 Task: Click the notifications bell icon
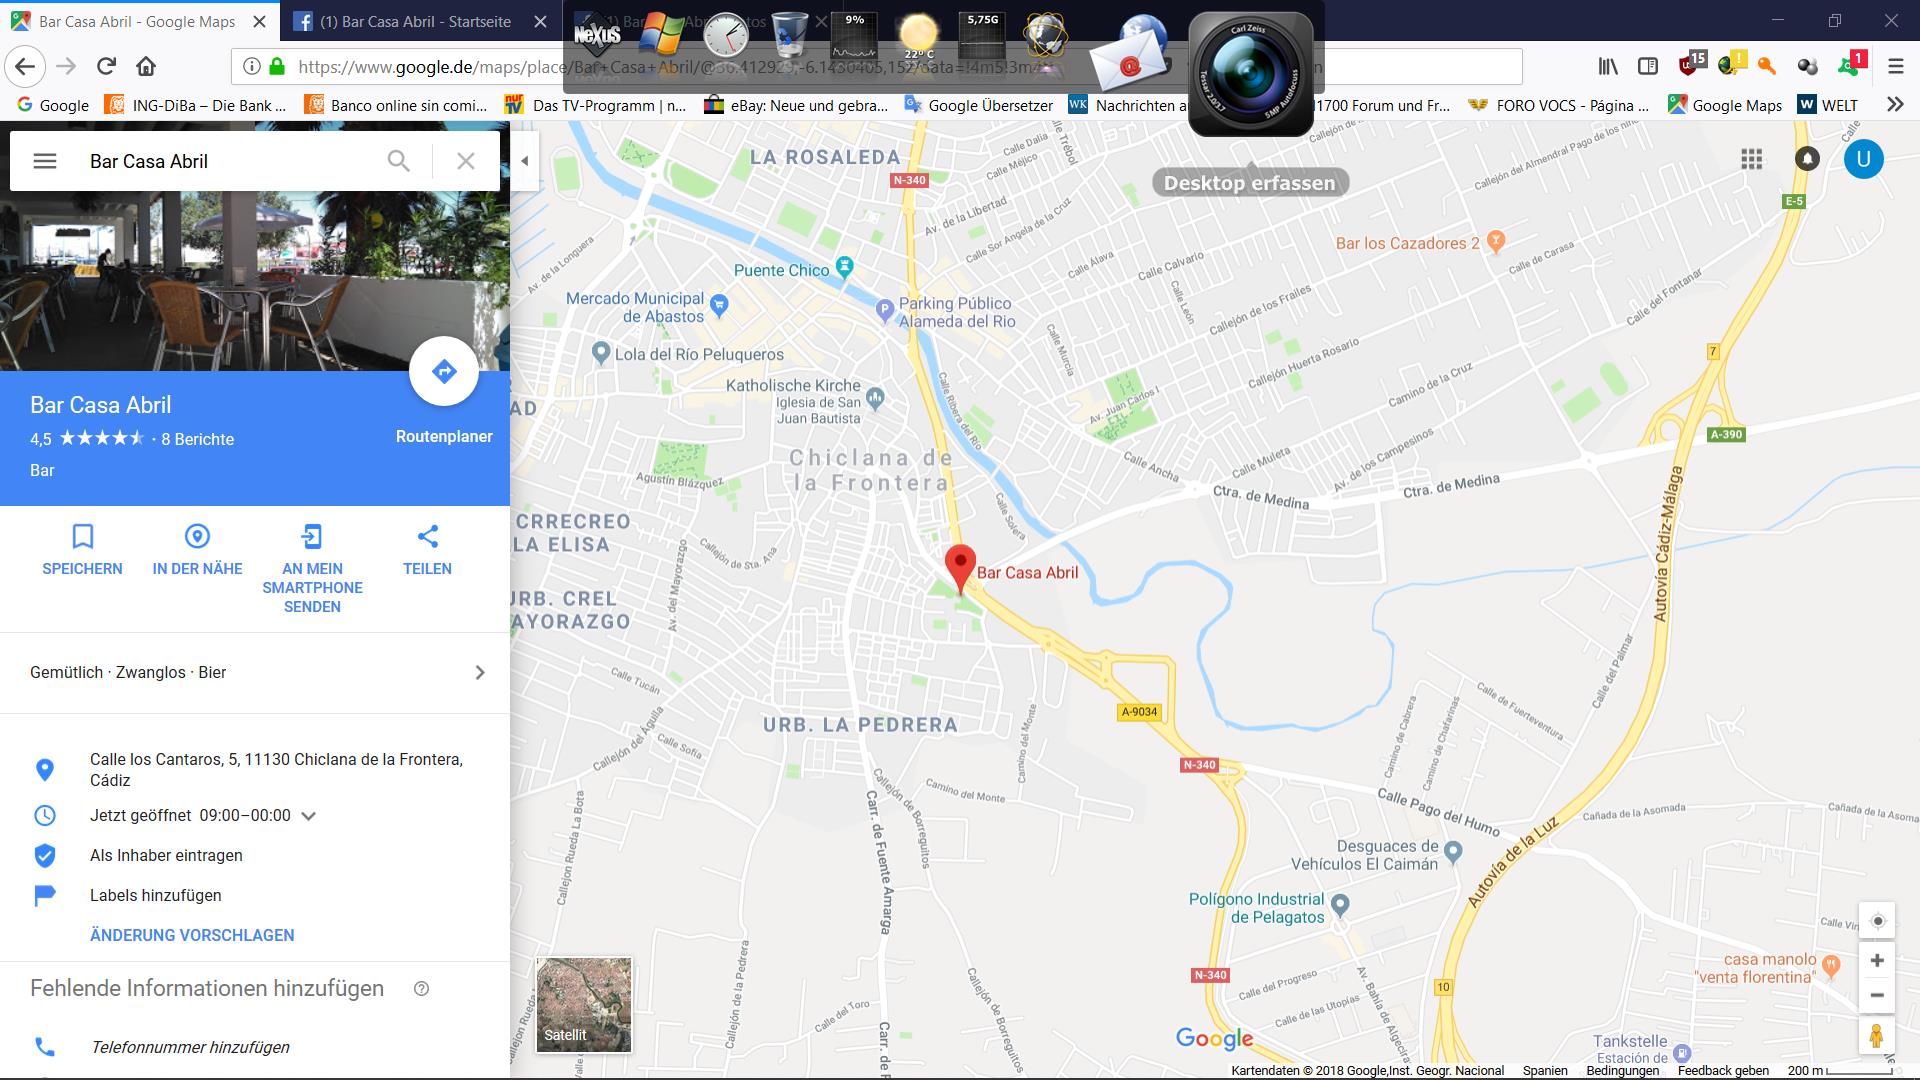(1807, 159)
